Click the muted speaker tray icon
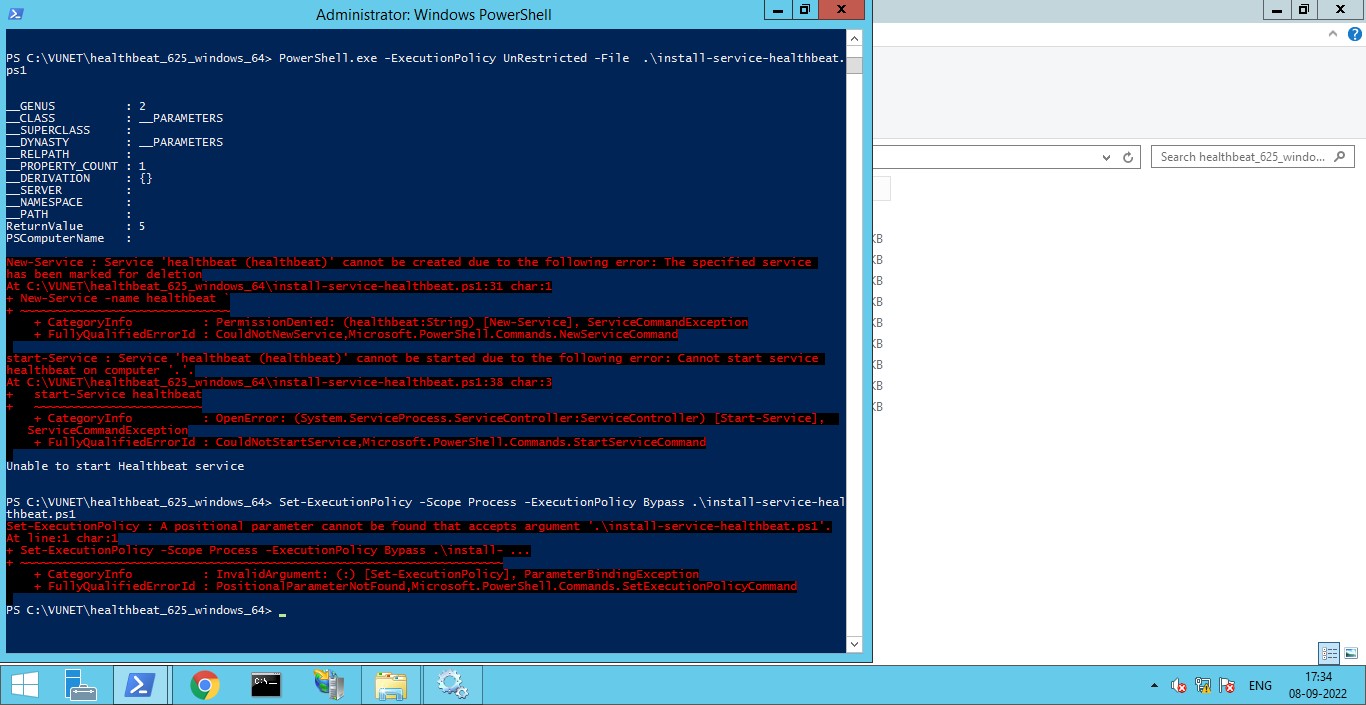The image size is (1366, 705). coord(1179,686)
